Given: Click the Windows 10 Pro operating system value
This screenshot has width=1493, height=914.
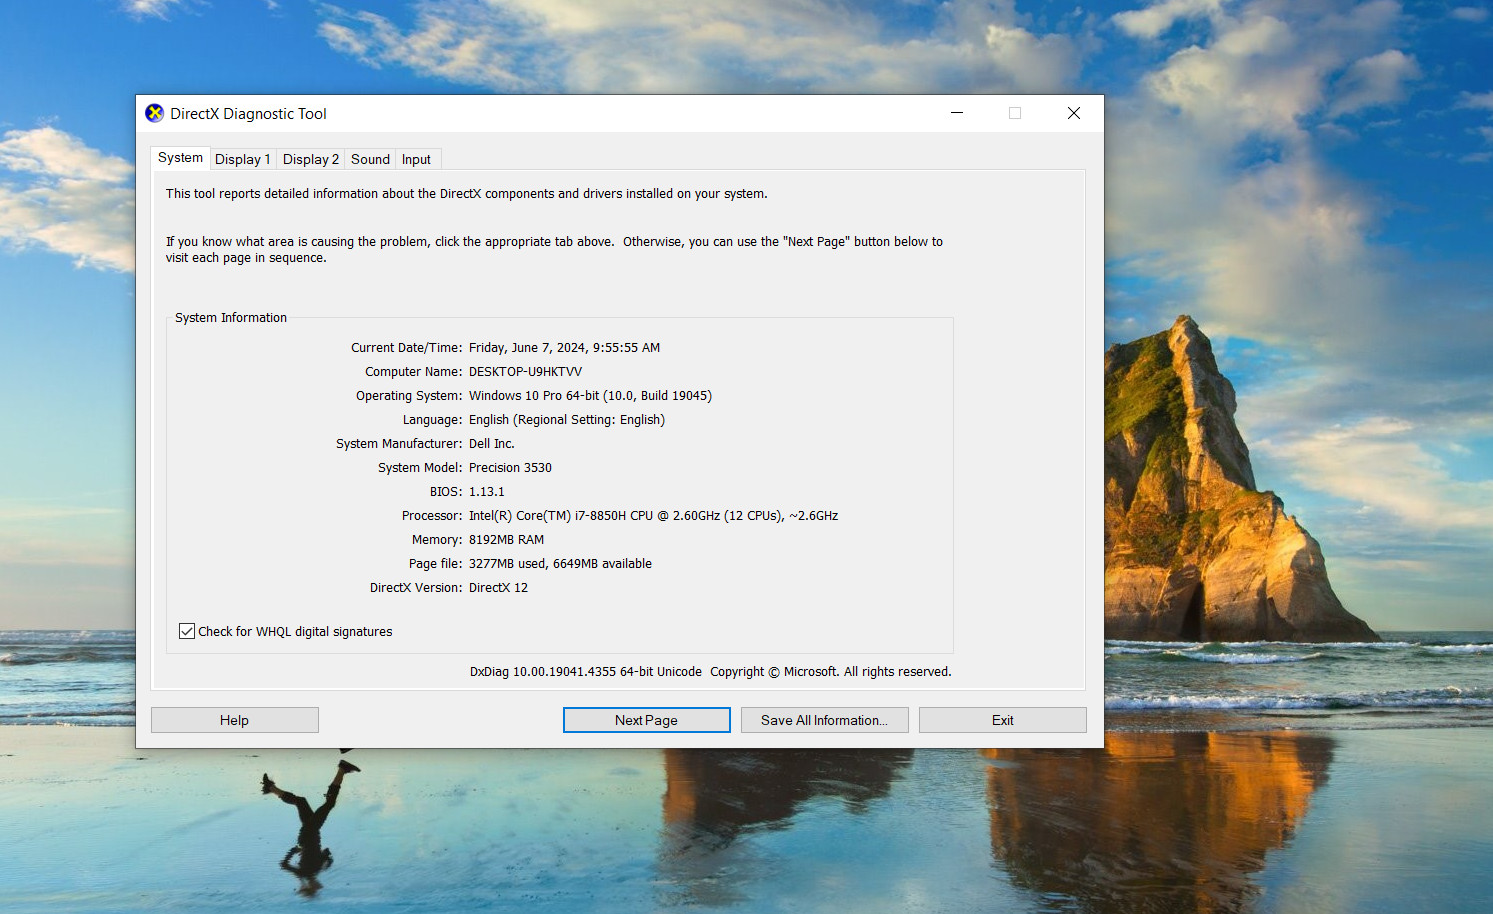Looking at the screenshot, I should 590,396.
